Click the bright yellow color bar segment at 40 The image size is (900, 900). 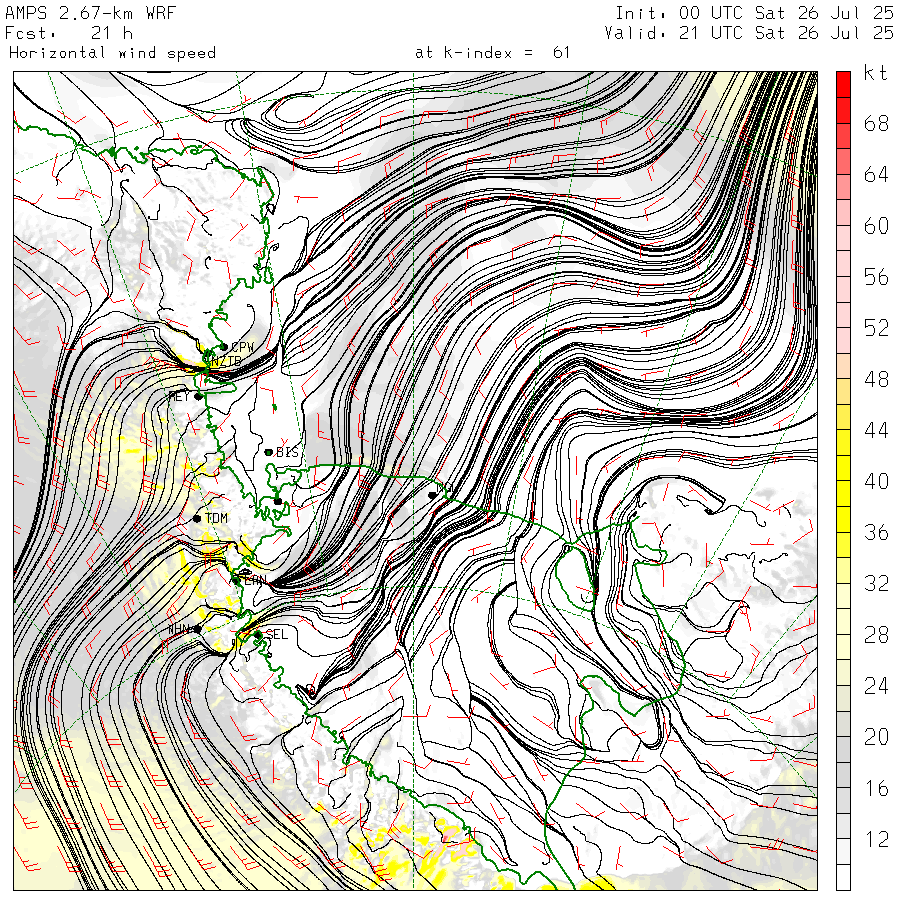tap(843, 468)
